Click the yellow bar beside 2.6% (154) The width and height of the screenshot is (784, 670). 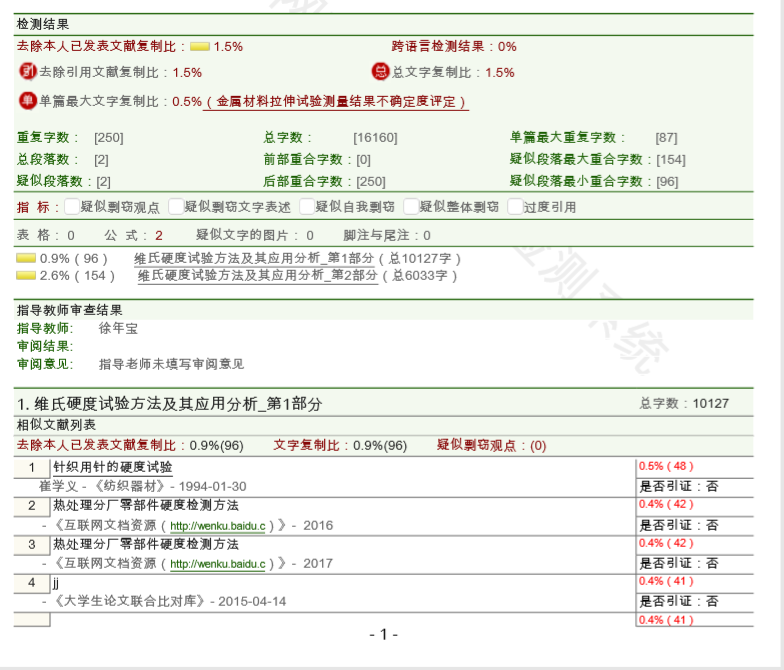click(26, 275)
